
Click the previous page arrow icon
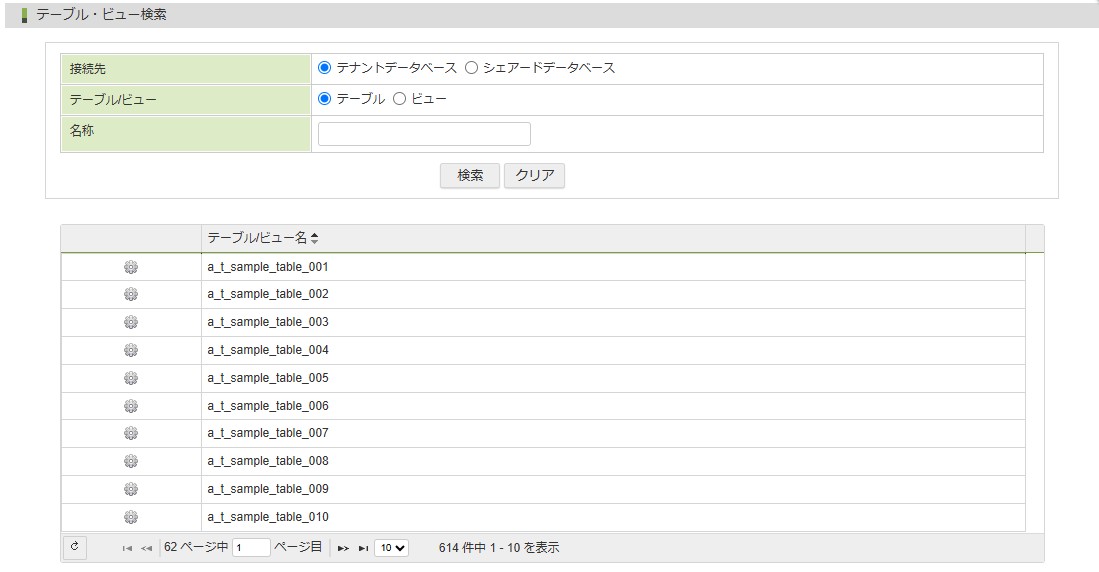146,548
